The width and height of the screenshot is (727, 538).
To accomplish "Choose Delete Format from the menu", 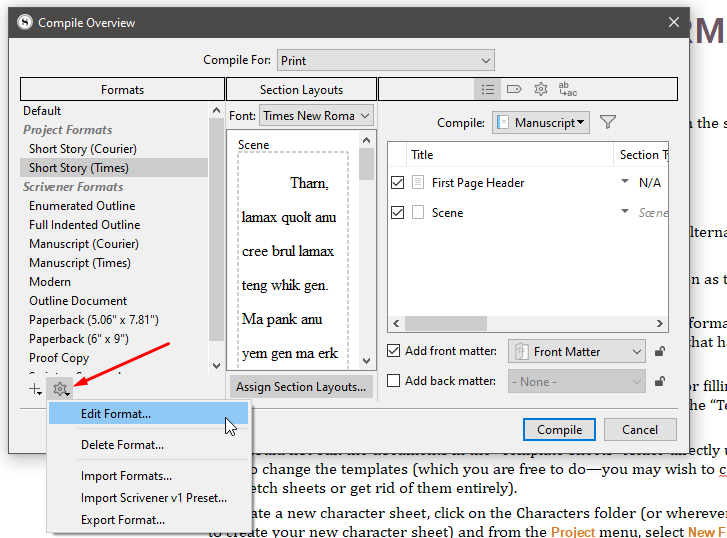I will click(x=148, y=445).
